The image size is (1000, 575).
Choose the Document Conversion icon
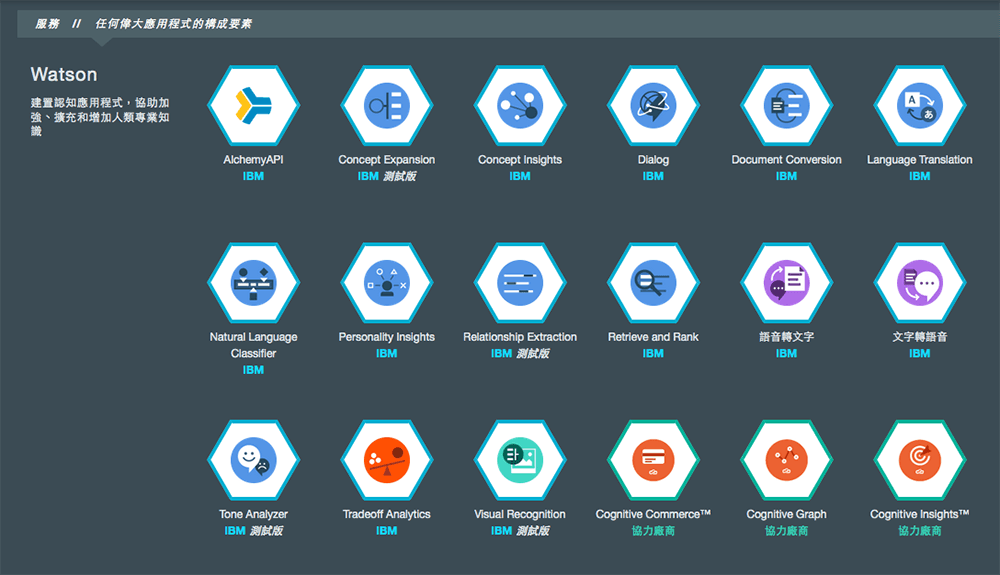(x=786, y=105)
